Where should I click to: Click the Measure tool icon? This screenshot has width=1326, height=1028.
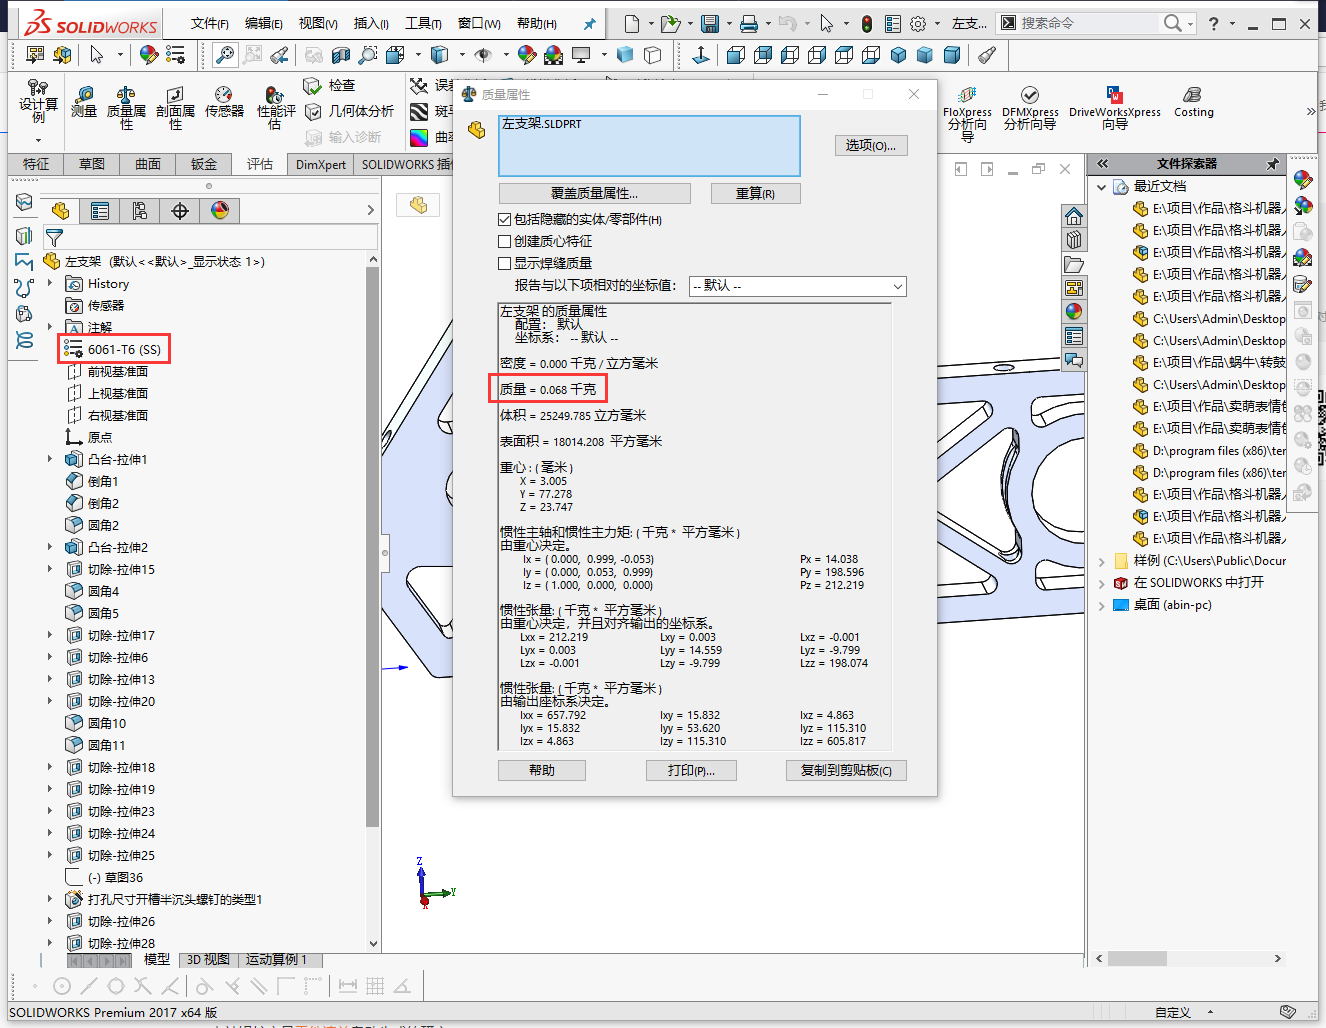84,102
